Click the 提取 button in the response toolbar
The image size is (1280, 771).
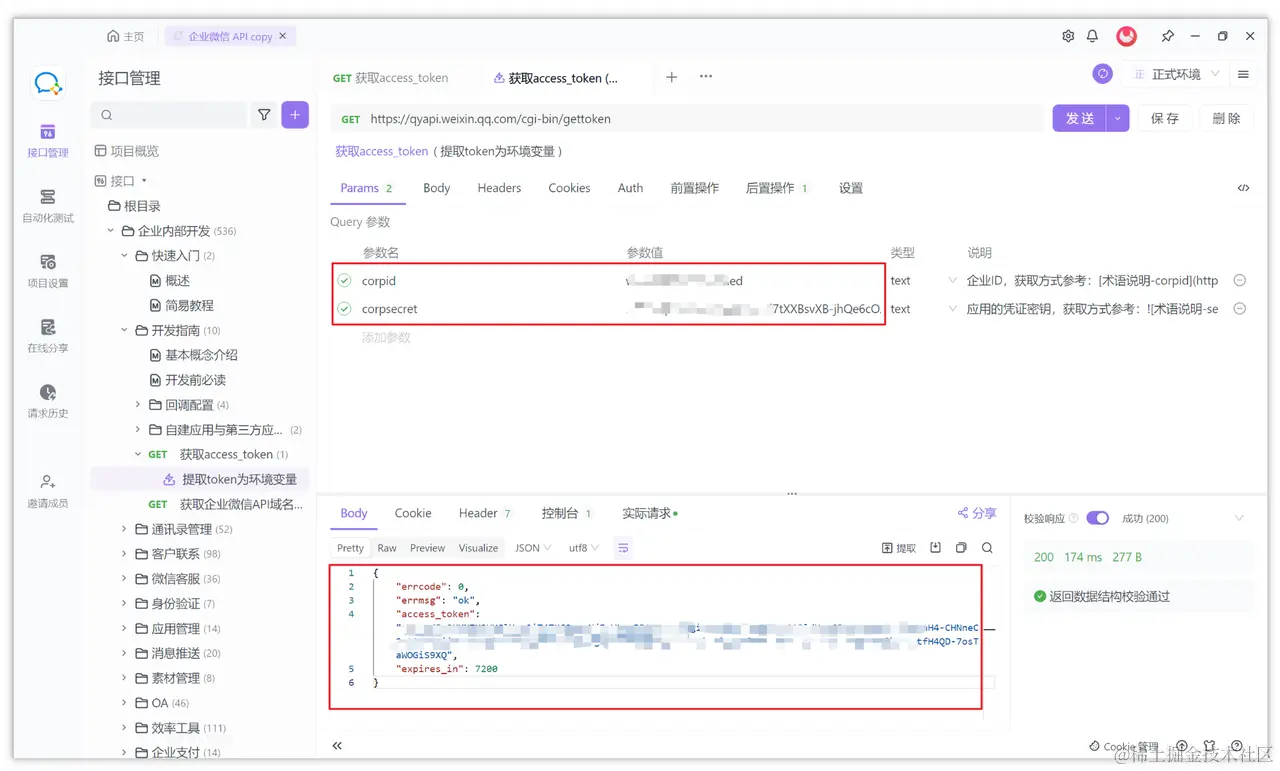[899, 548]
